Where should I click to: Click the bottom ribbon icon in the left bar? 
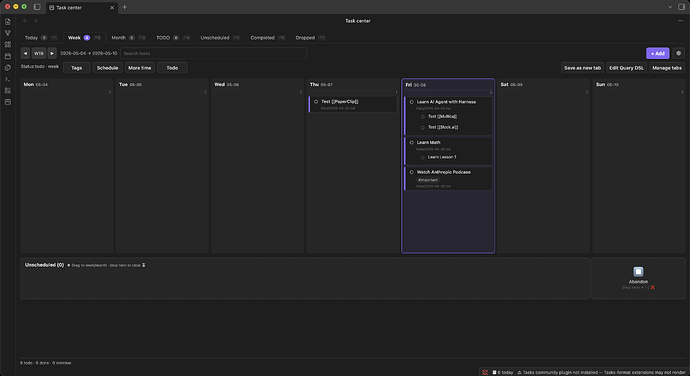tap(7, 102)
